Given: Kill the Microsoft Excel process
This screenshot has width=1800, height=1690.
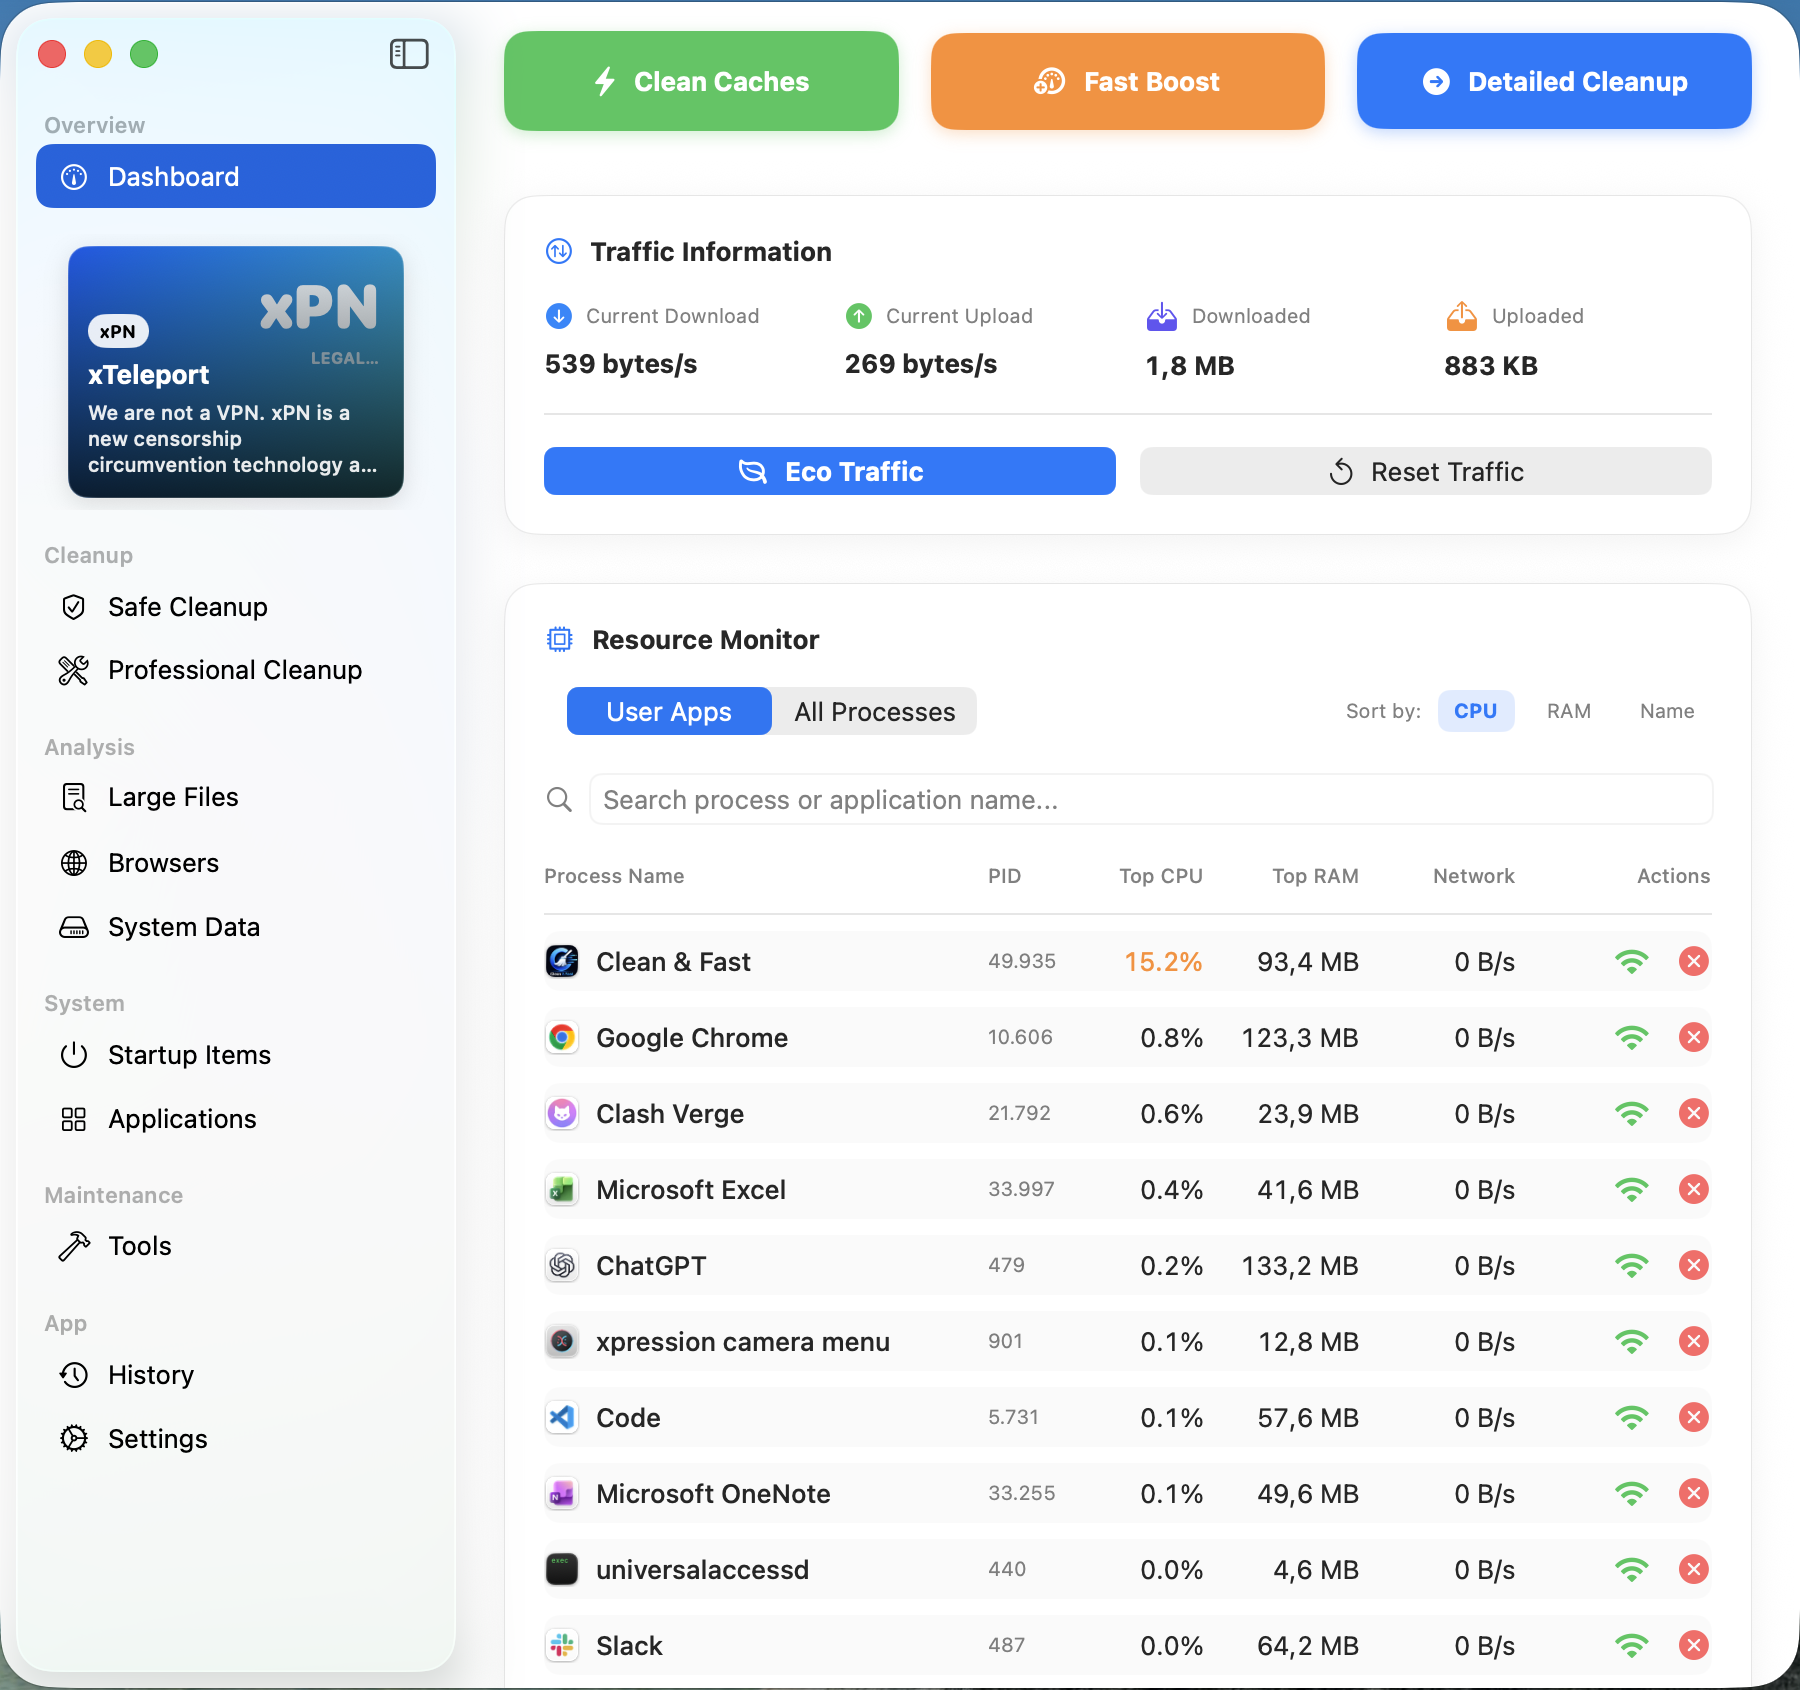Looking at the screenshot, I should pyautogui.click(x=1694, y=1189).
